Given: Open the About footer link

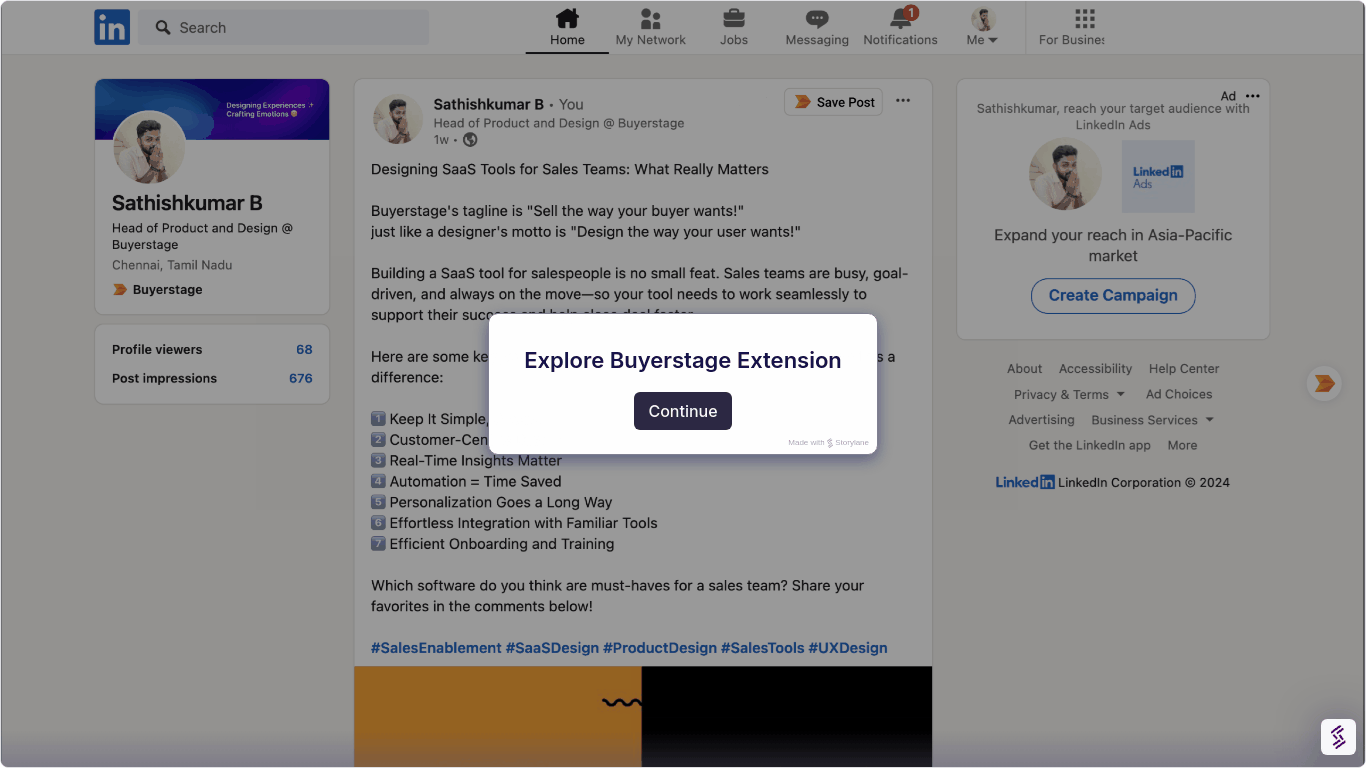Looking at the screenshot, I should pyautogui.click(x=1024, y=369).
